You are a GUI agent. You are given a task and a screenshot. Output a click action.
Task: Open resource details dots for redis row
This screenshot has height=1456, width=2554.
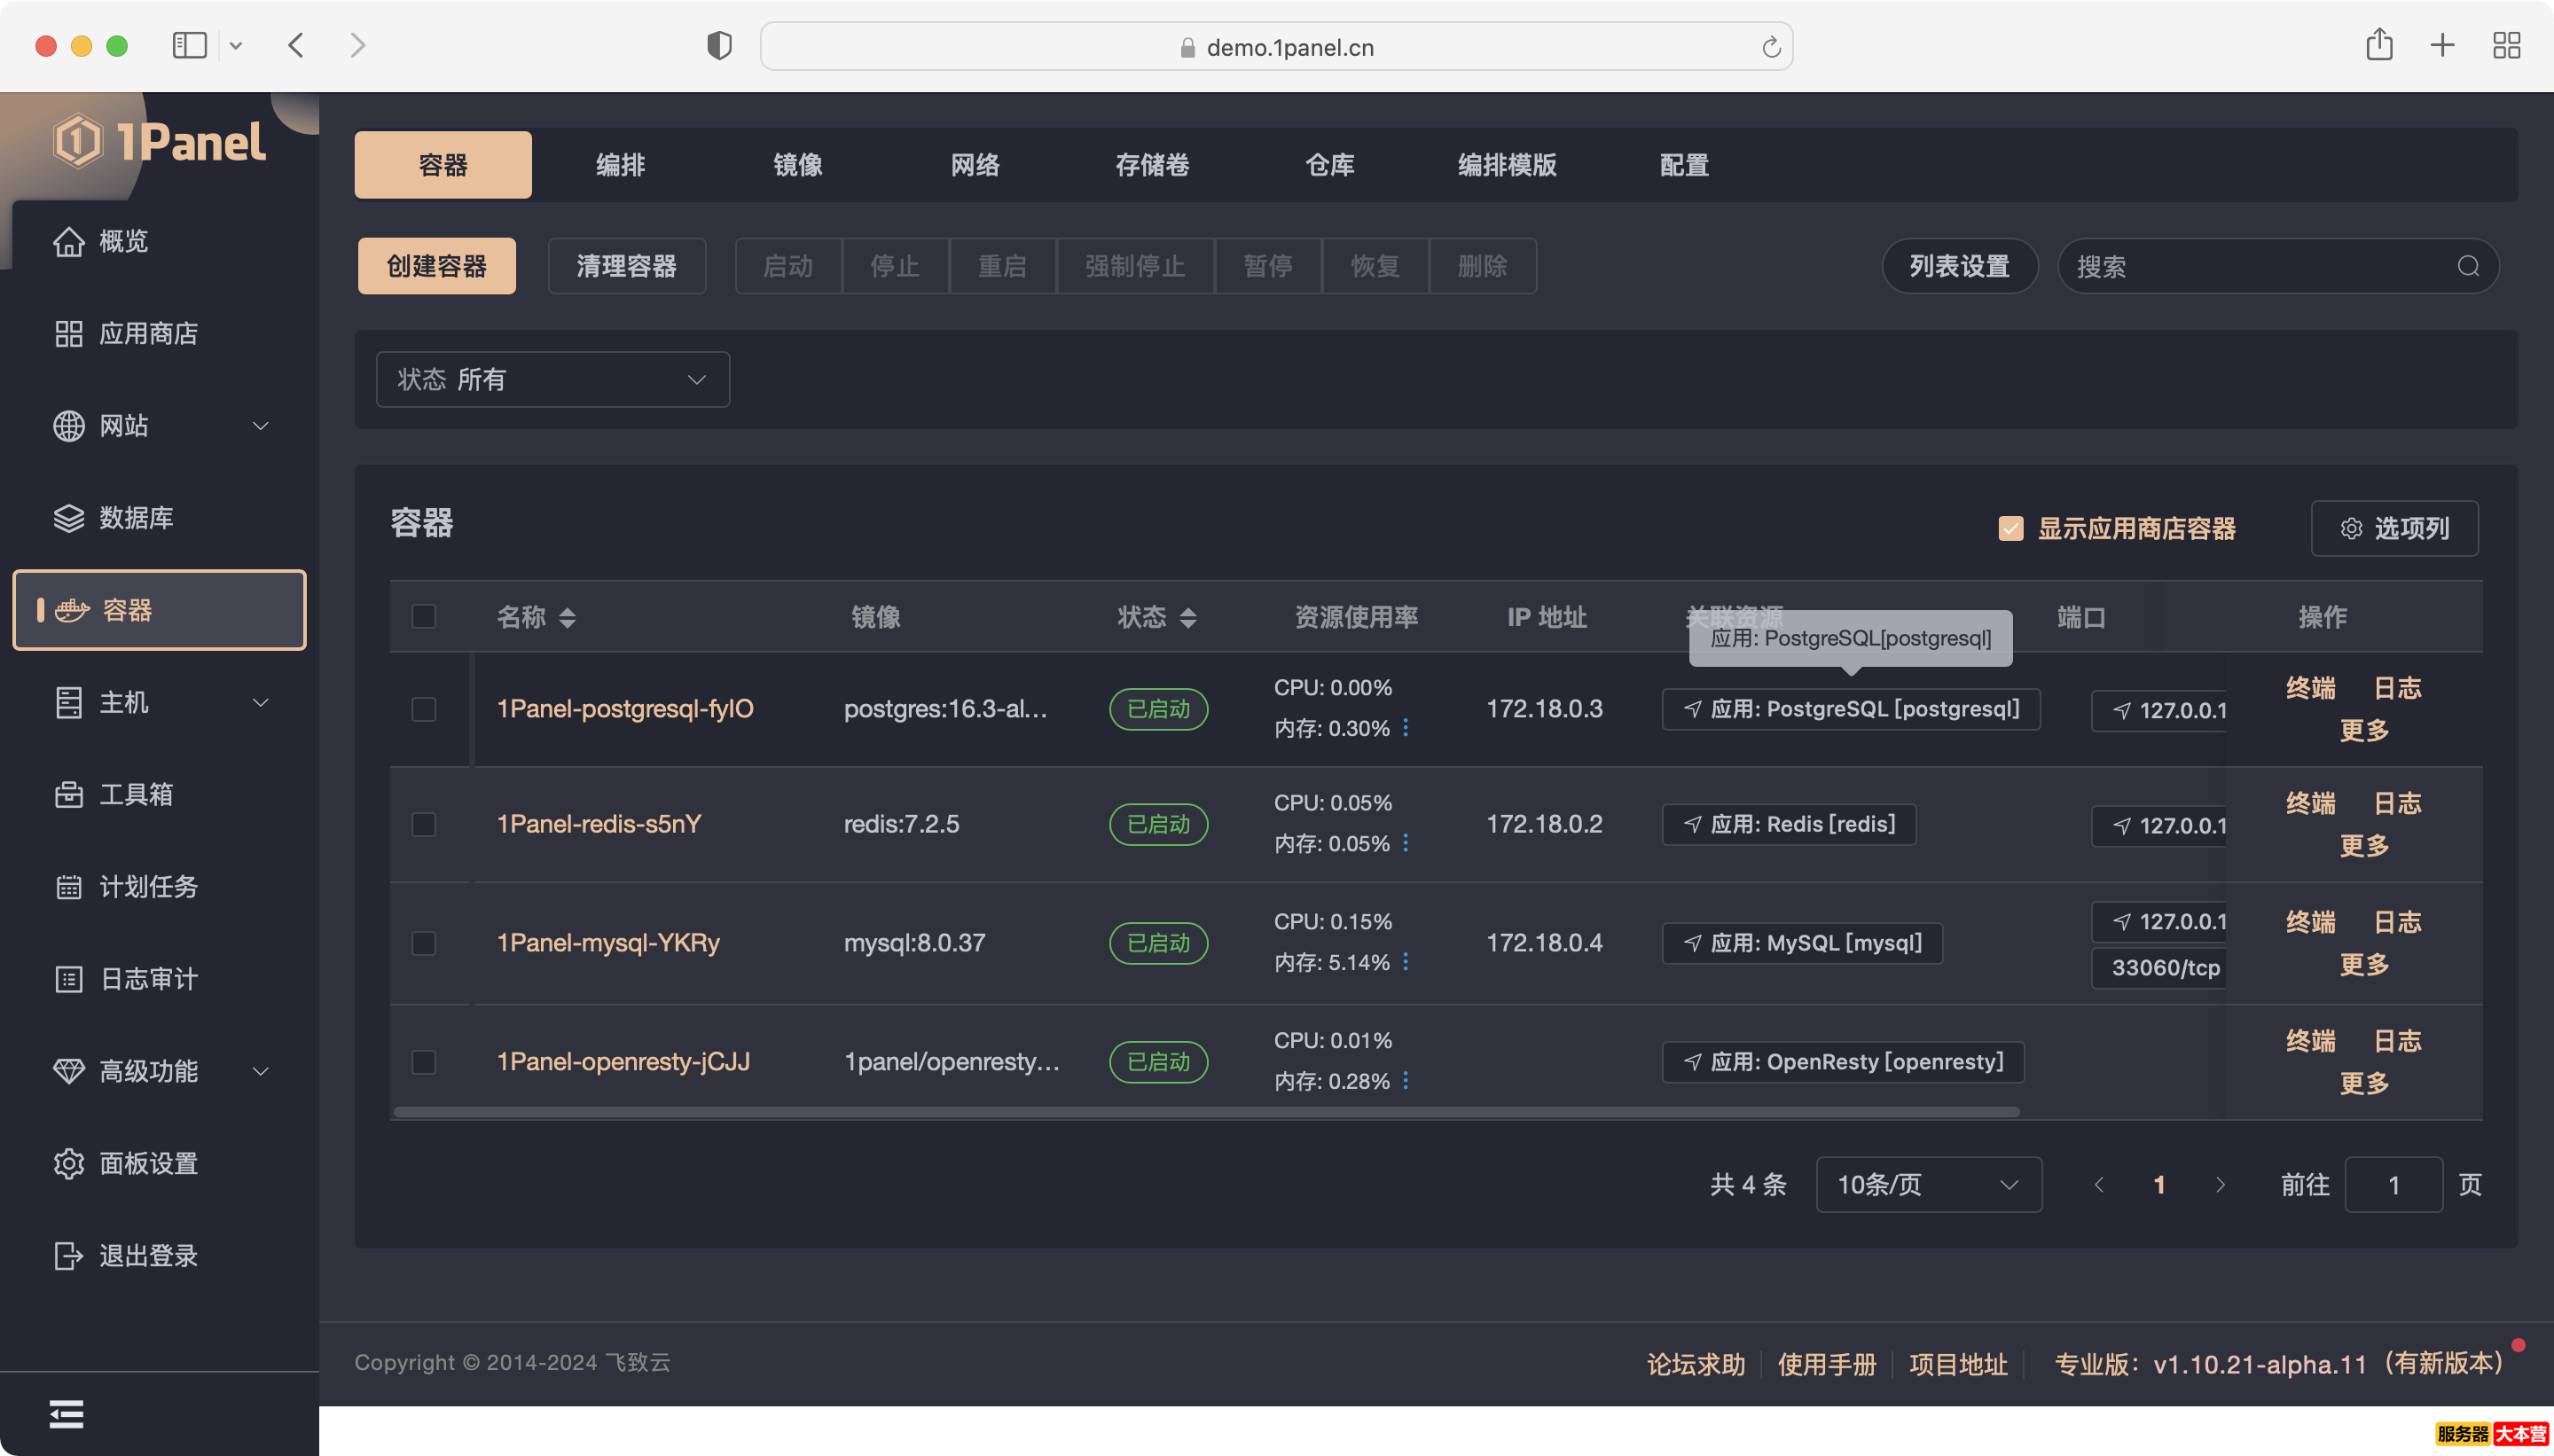click(x=1405, y=843)
